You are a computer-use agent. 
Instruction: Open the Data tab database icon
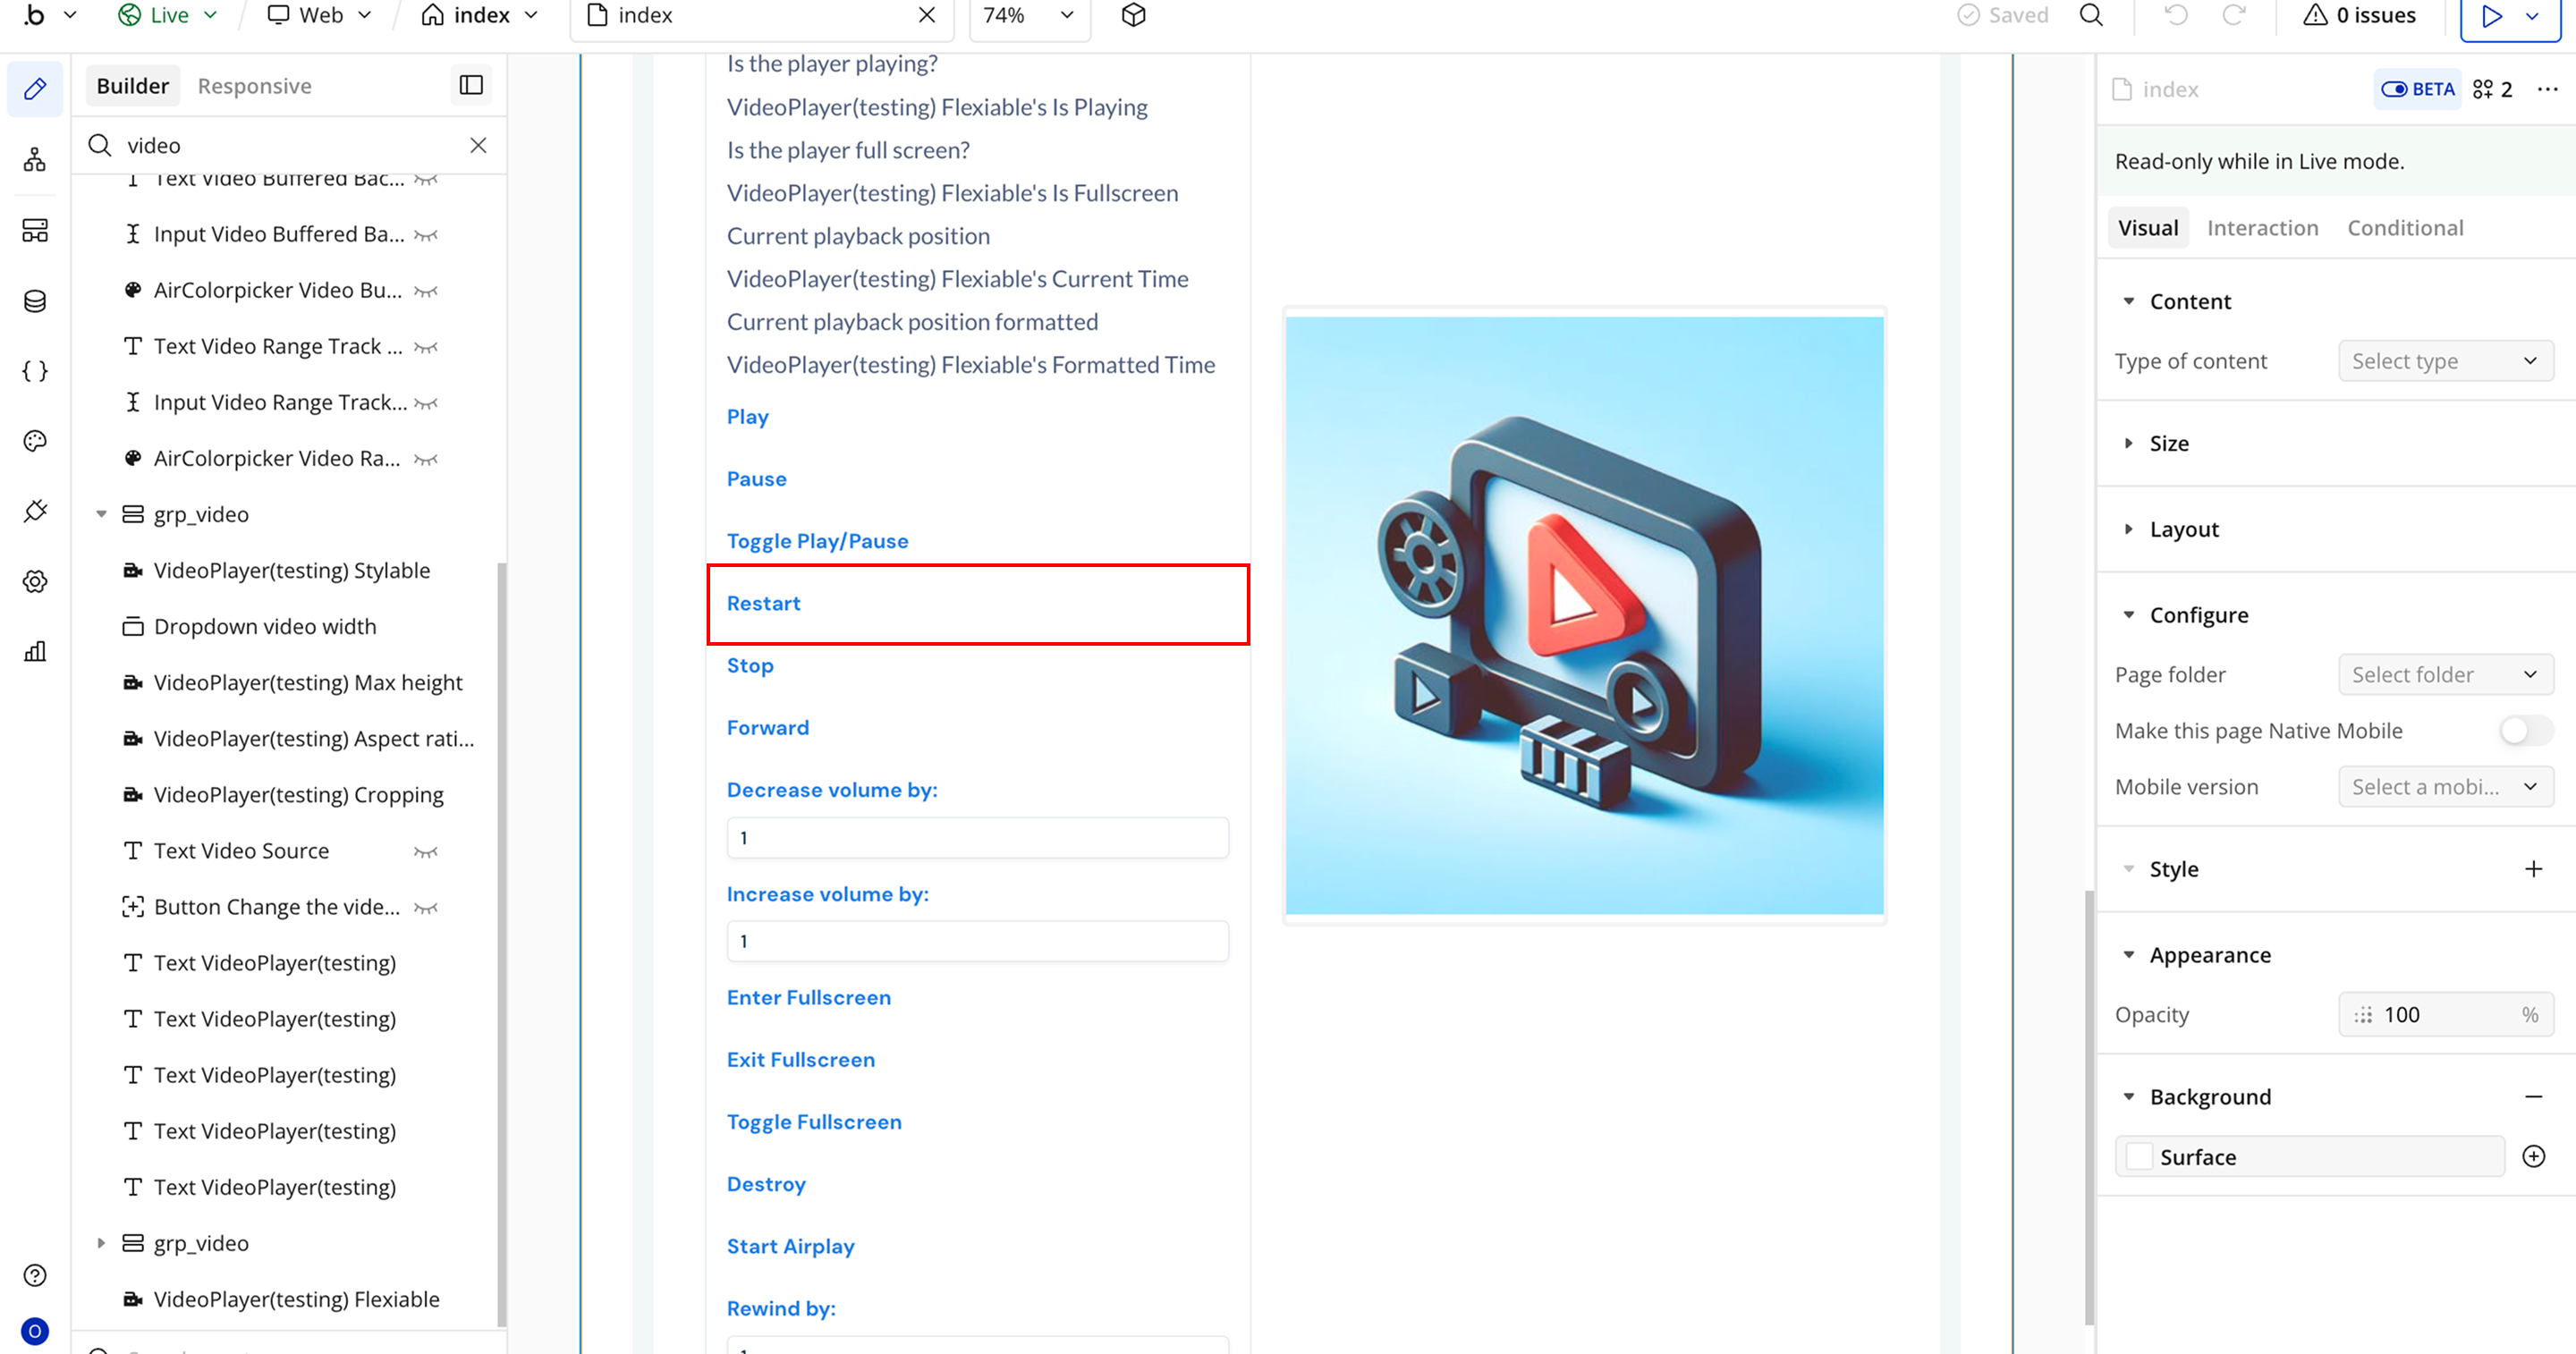pos(35,301)
